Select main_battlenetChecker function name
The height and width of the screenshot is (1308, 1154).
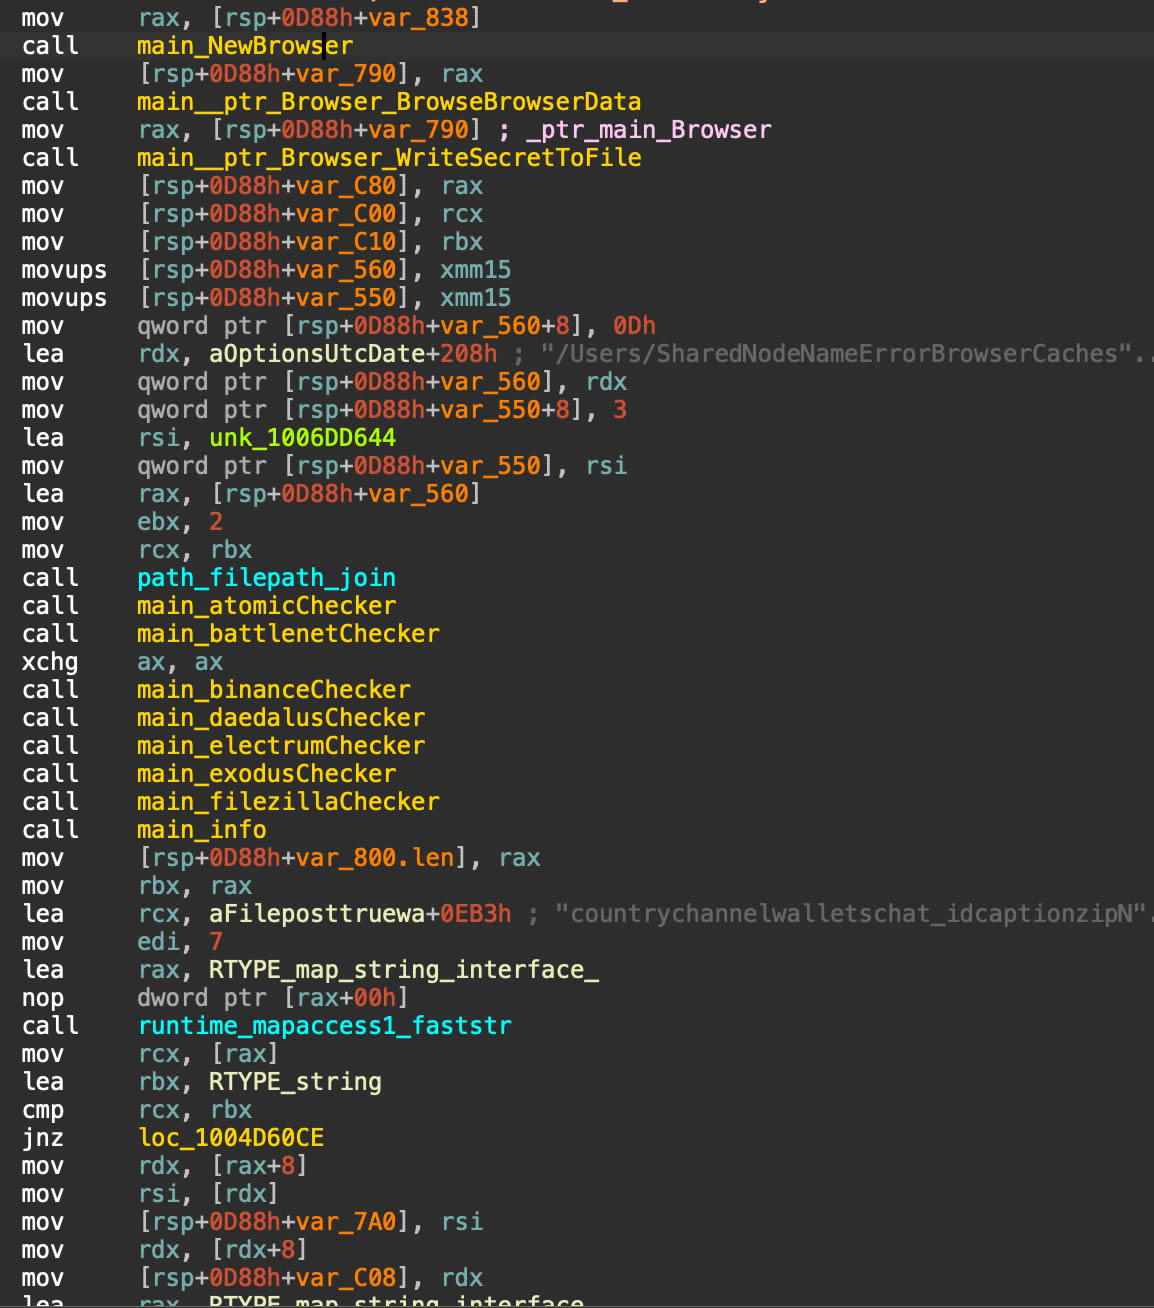click(287, 634)
